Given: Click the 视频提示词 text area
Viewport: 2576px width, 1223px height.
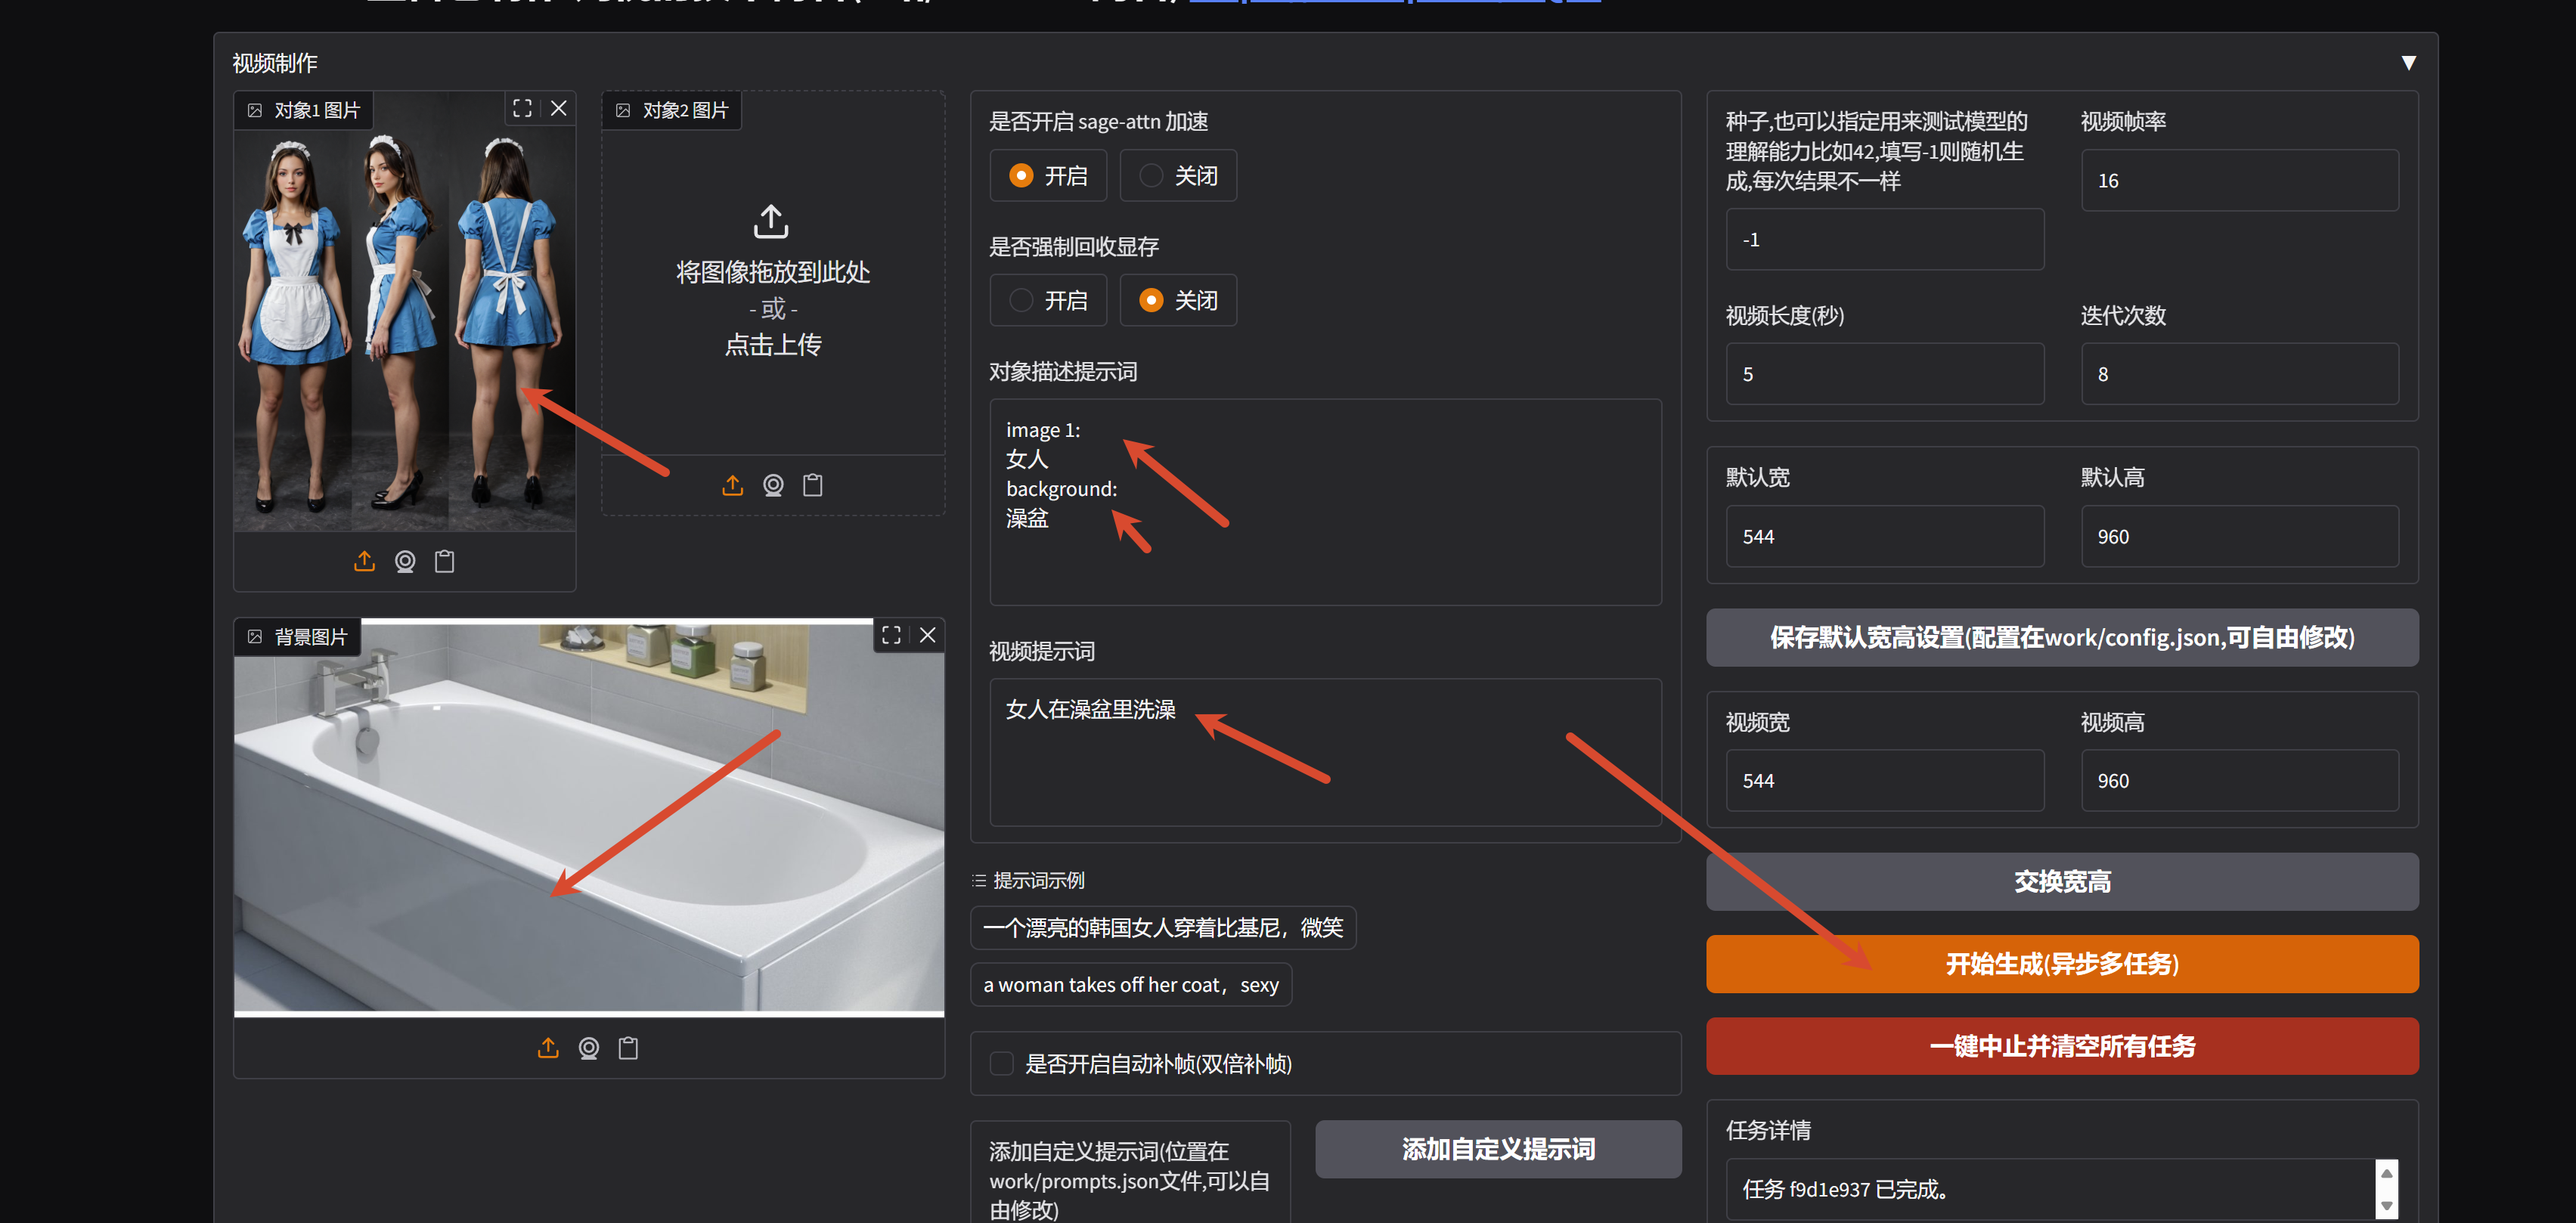Looking at the screenshot, I should pyautogui.click(x=1325, y=752).
